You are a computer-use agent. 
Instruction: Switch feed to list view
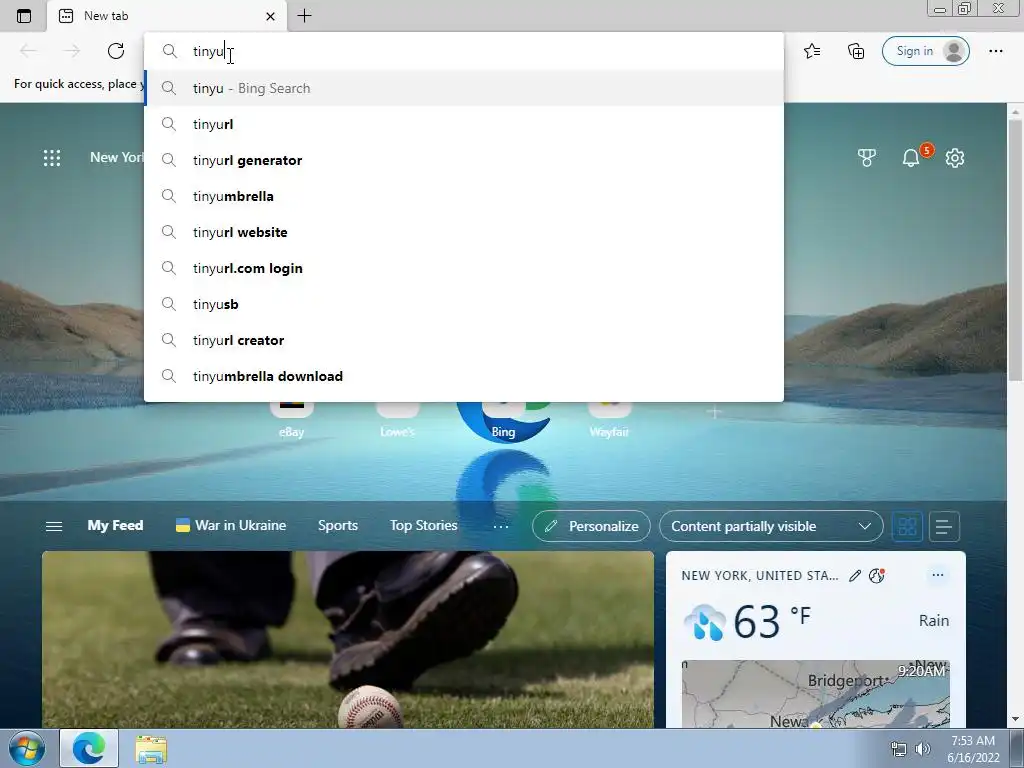[x=944, y=526]
